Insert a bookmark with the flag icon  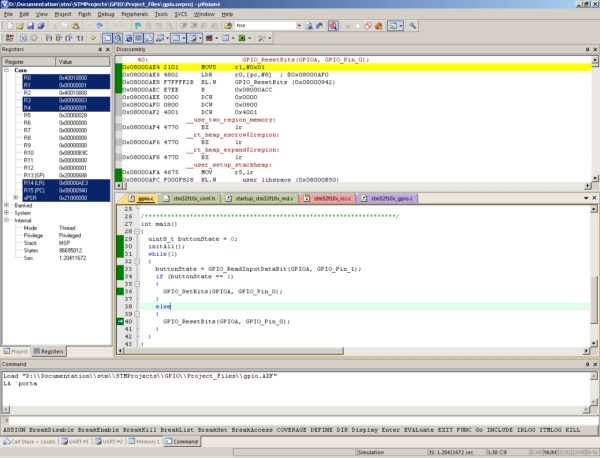pos(138,26)
